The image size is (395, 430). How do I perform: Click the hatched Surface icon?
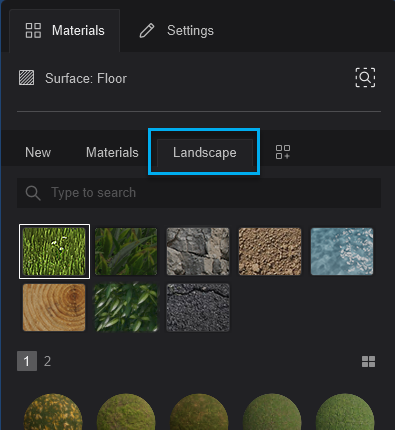pyautogui.click(x=26, y=78)
